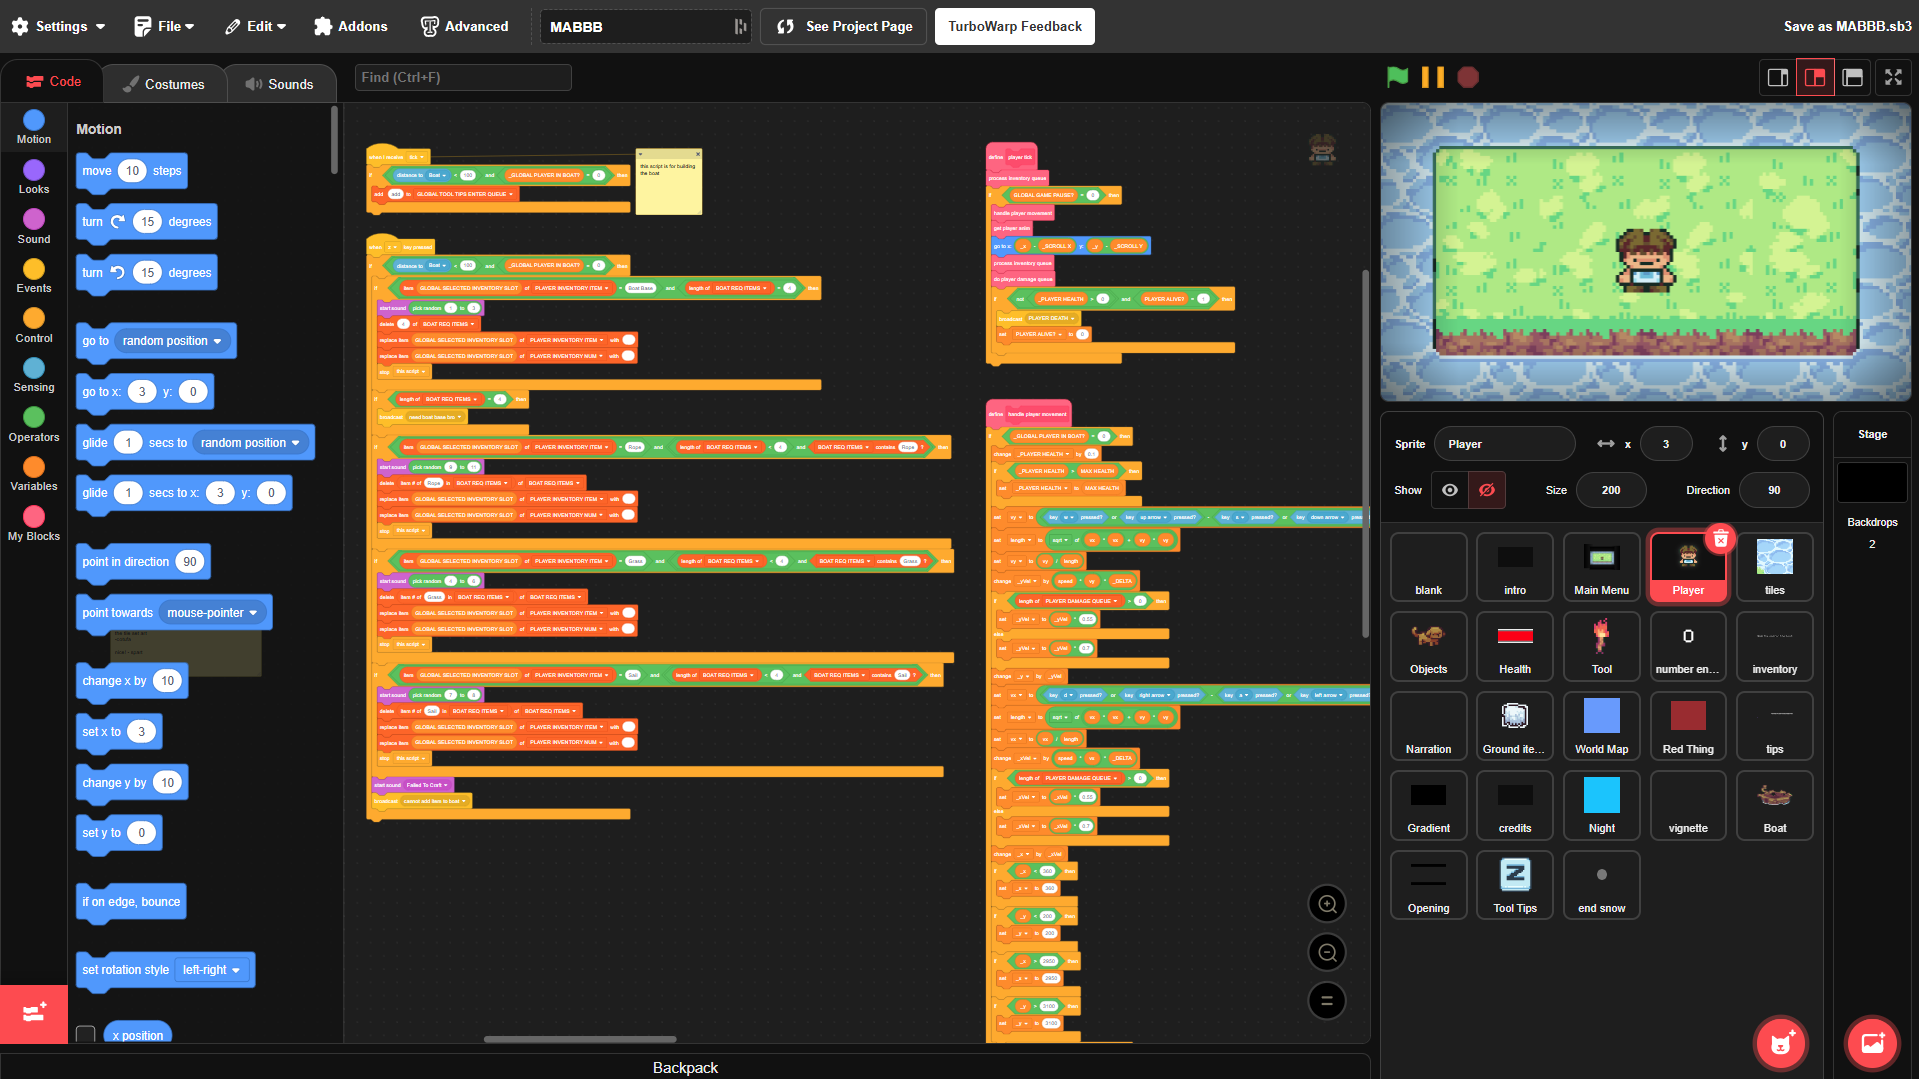Viewport: 1919px width, 1079px height.
Task: Select the Sensing block category
Action: [x=34, y=375]
